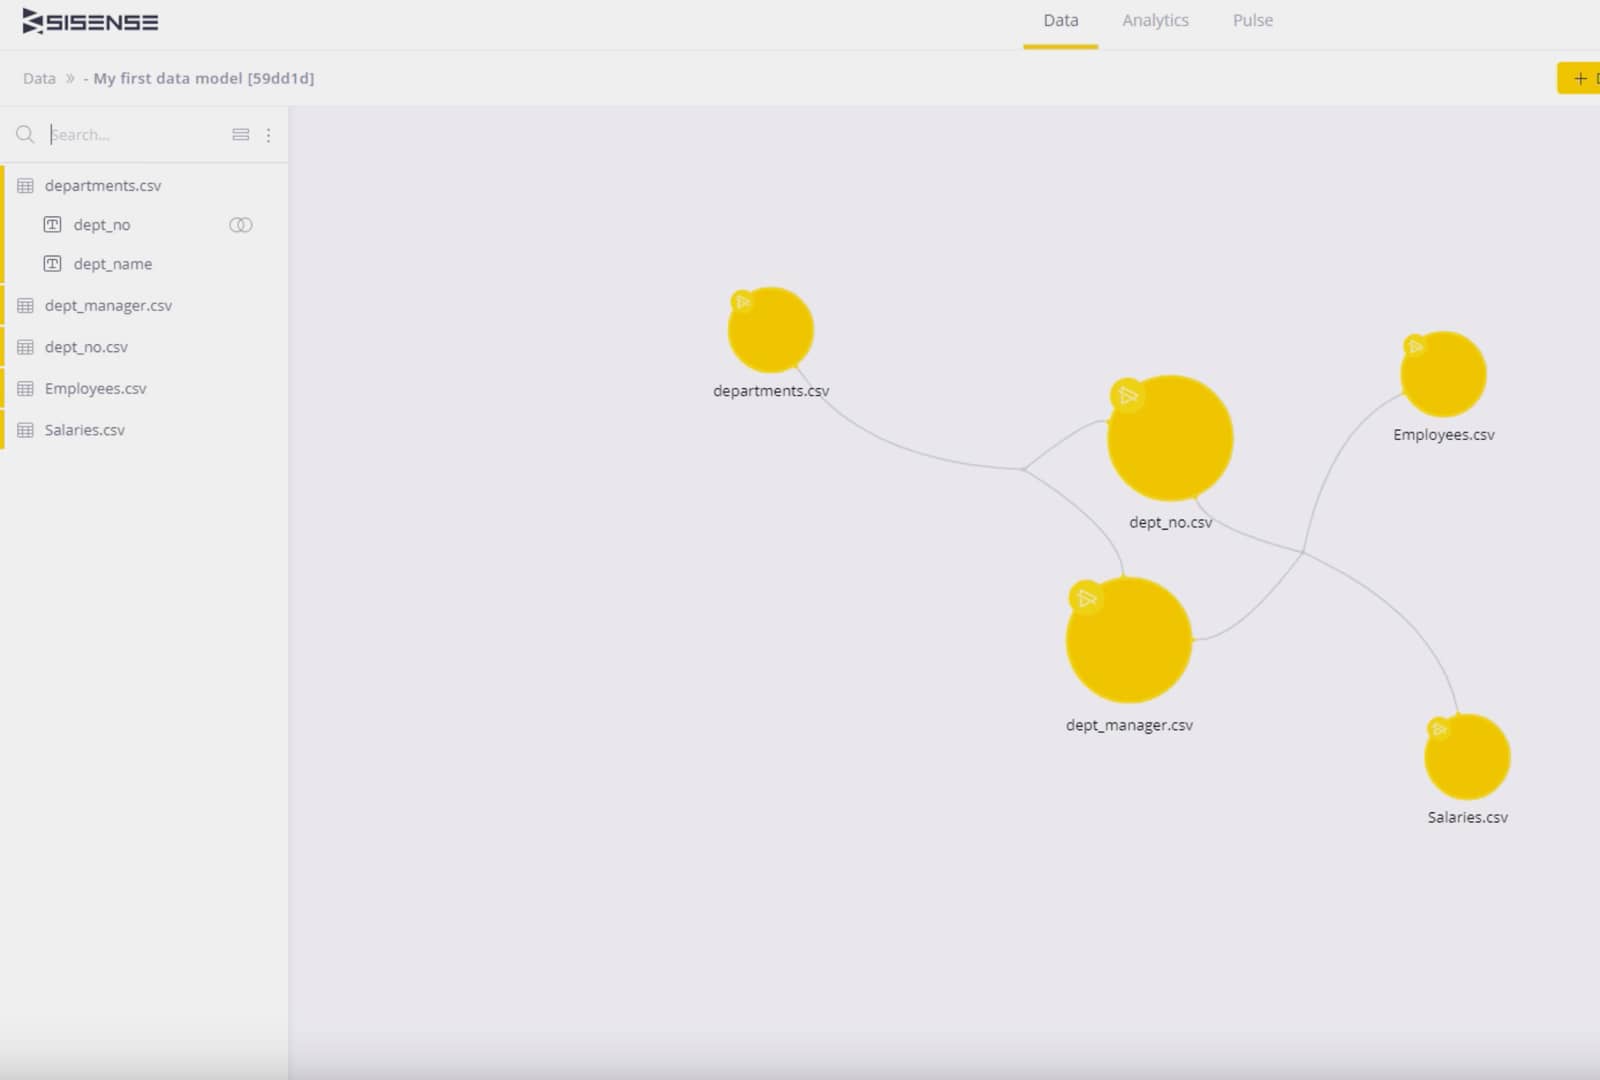
Task: Click the relationship icon beside dept_no field
Action: [x=241, y=224]
